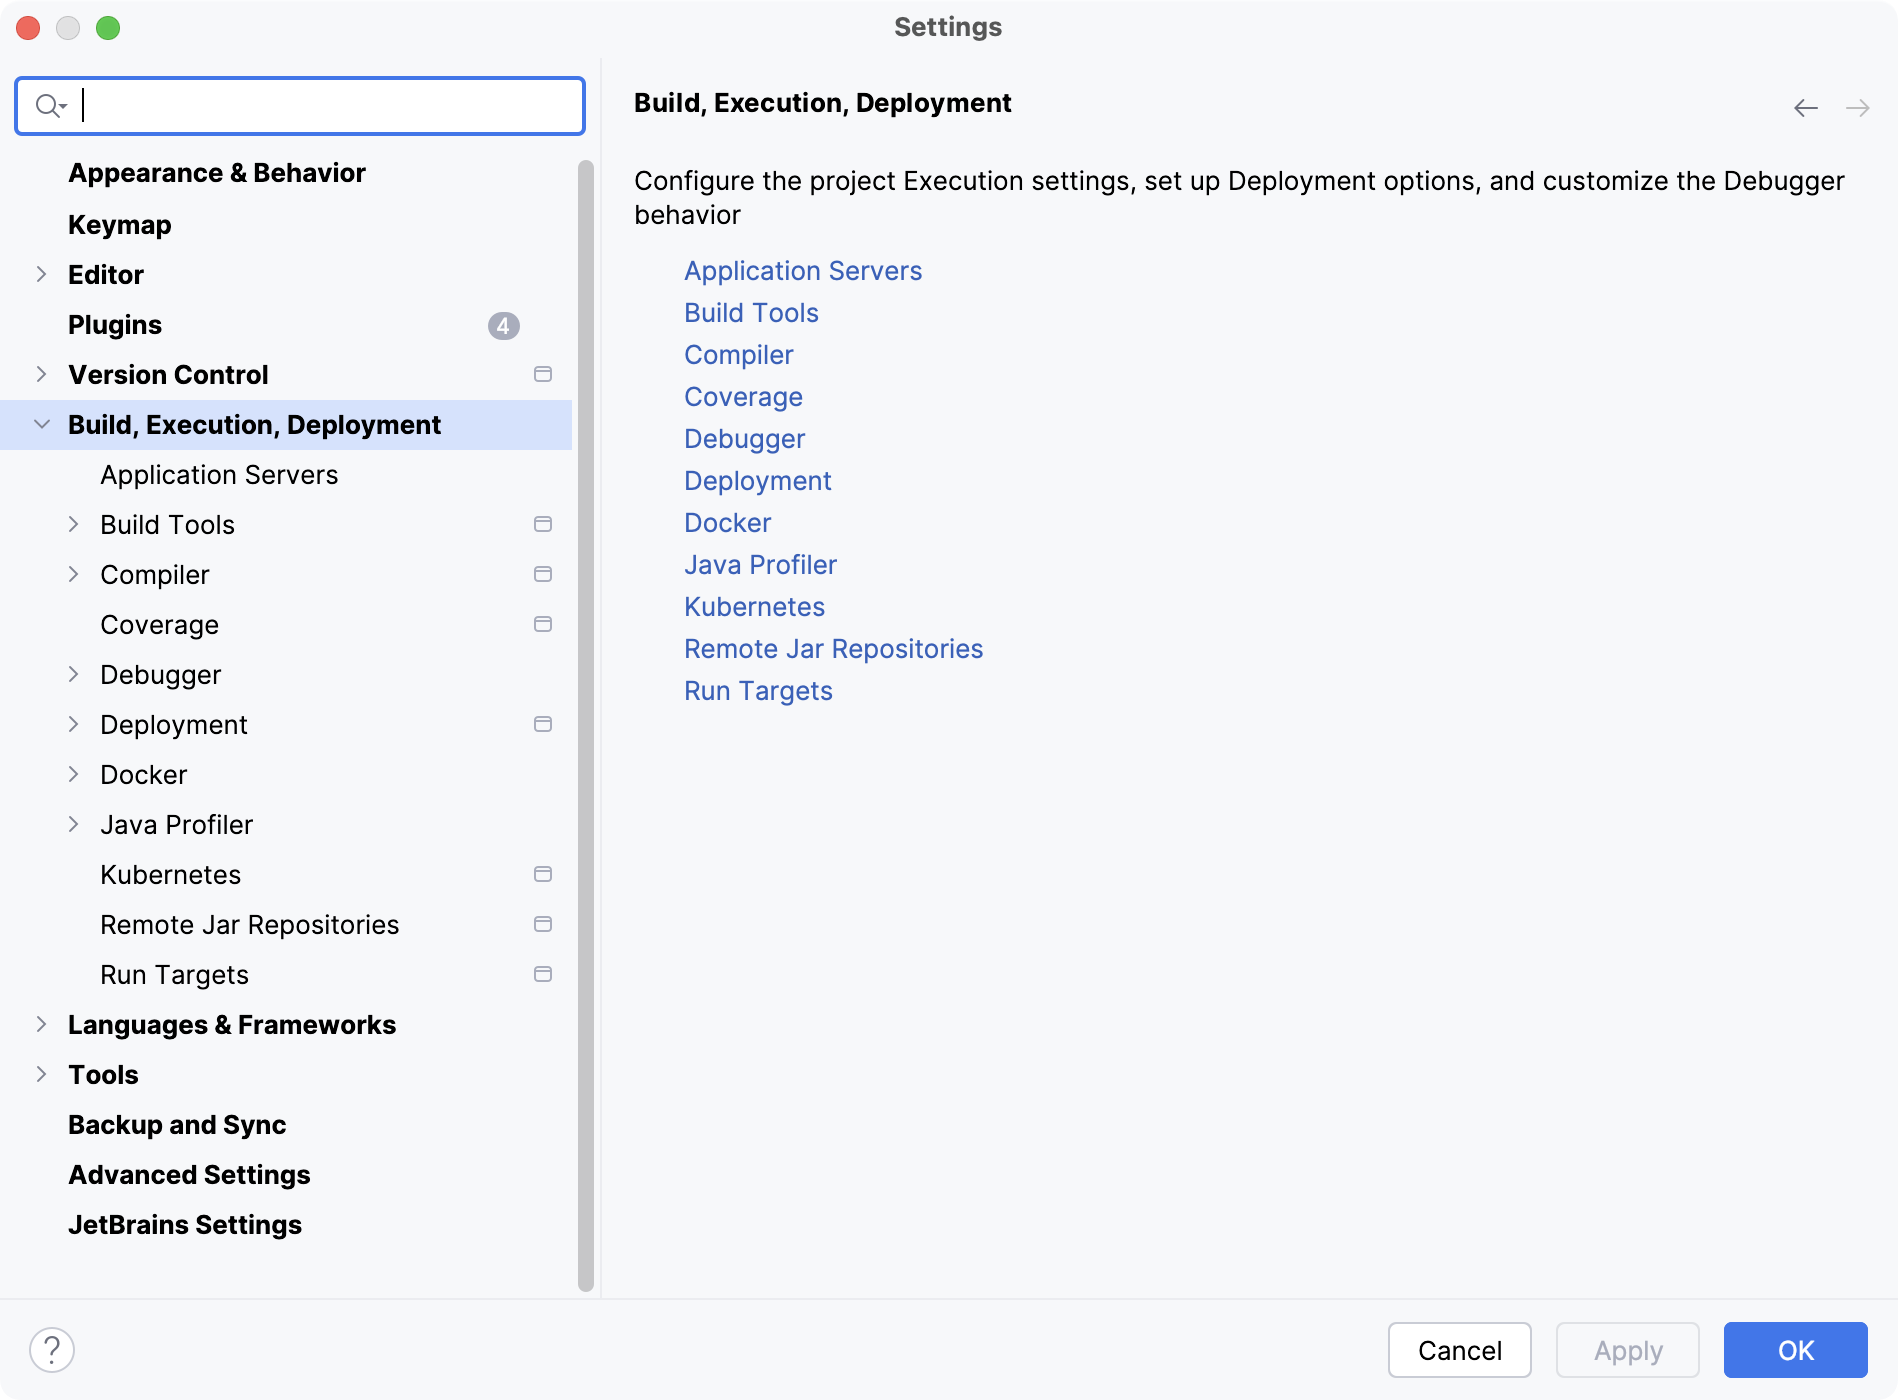The height and width of the screenshot is (1400, 1898).
Task: Open Advanced Settings from the sidebar
Action: tap(188, 1174)
